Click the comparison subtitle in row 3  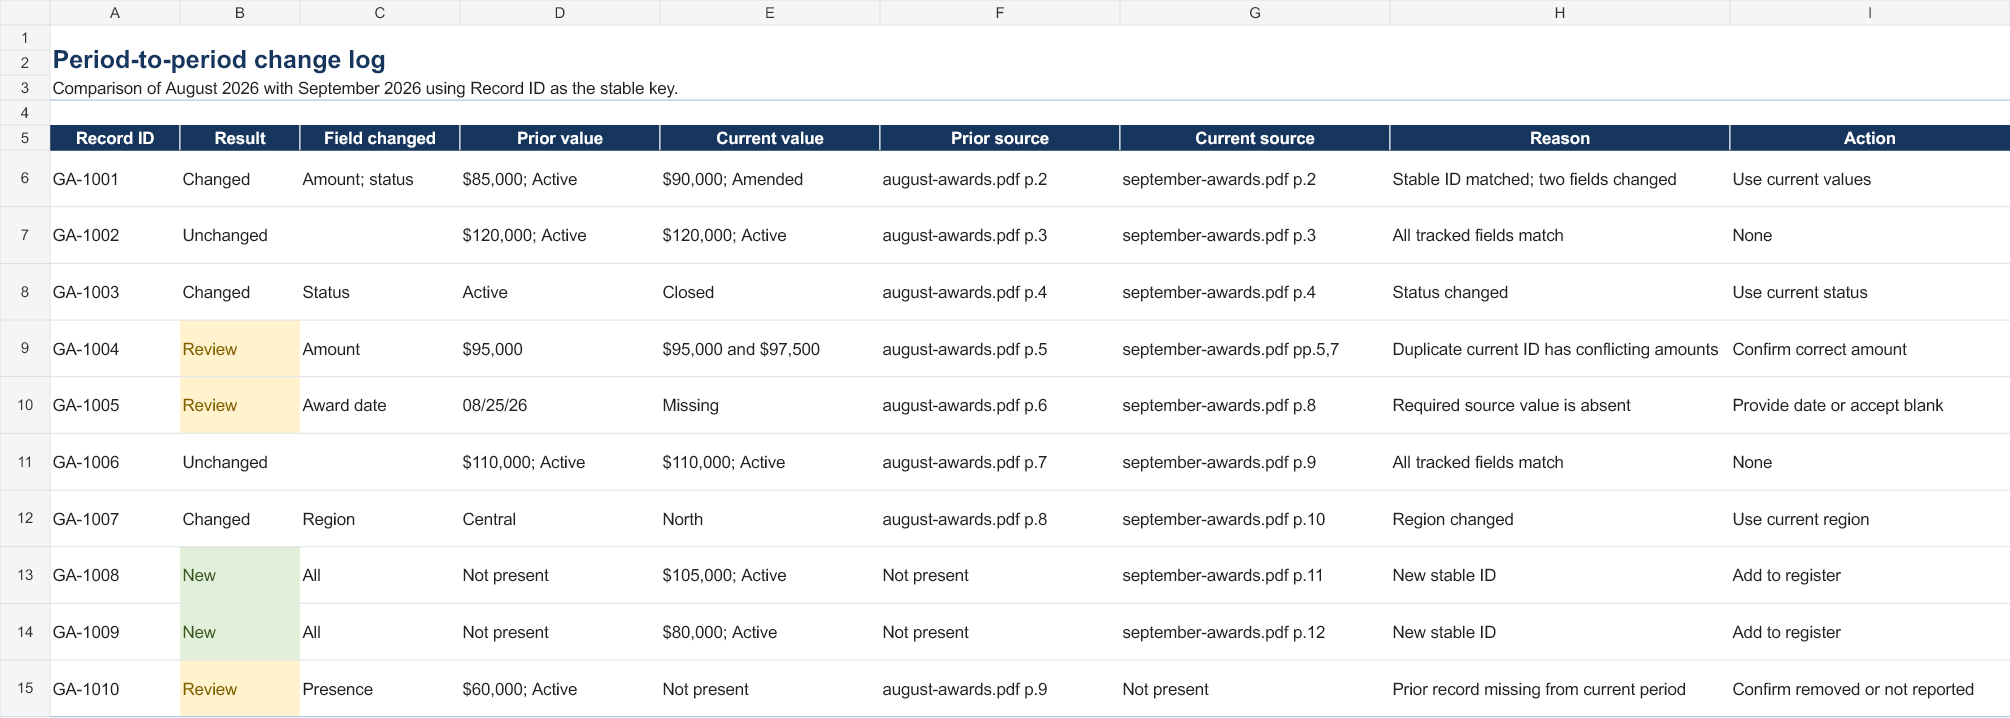[365, 88]
